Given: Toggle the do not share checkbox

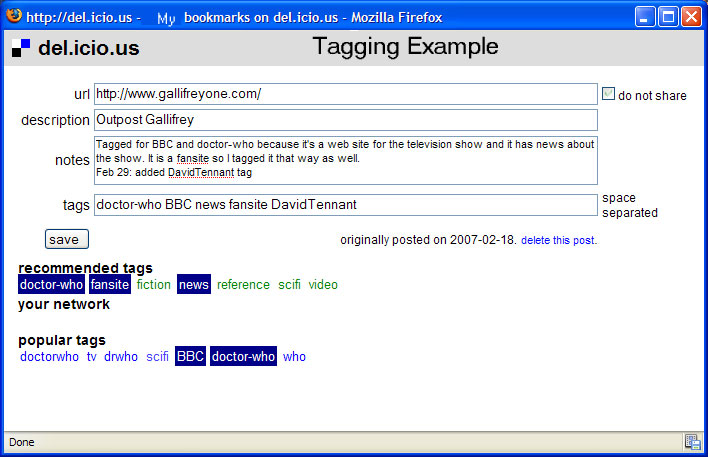Looking at the screenshot, I should pyautogui.click(x=608, y=94).
